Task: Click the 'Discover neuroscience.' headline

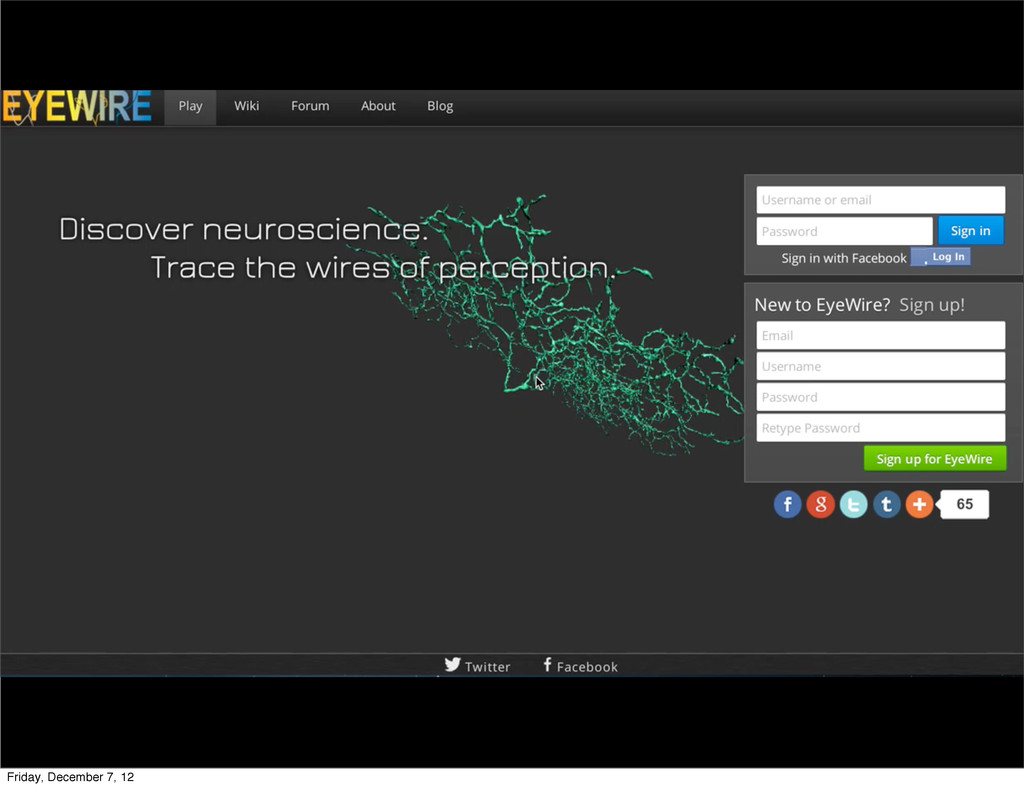Action: [244, 230]
